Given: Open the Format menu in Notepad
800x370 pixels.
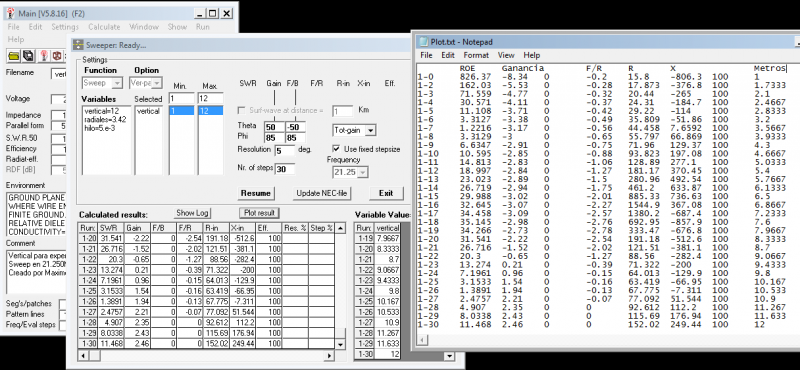Looking at the screenshot, I should pos(476,55).
